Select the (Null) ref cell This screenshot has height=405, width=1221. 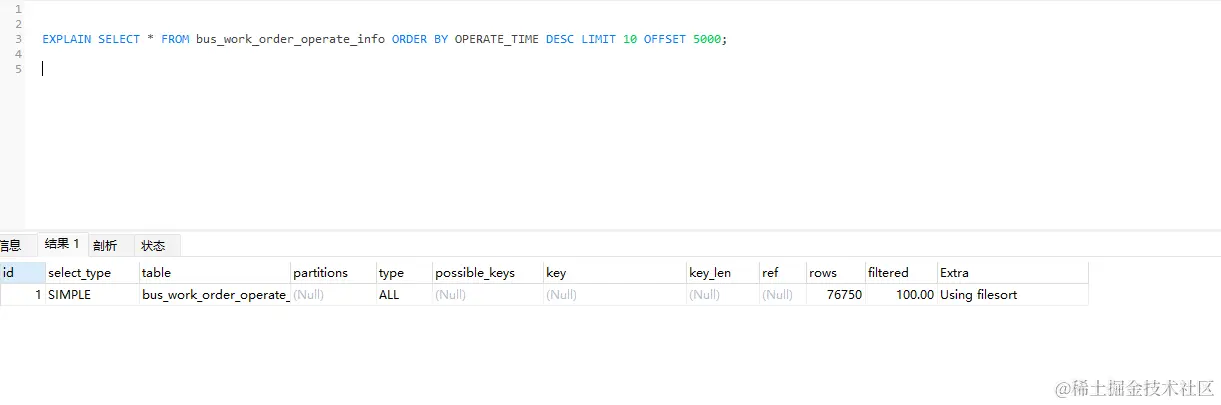click(782, 295)
